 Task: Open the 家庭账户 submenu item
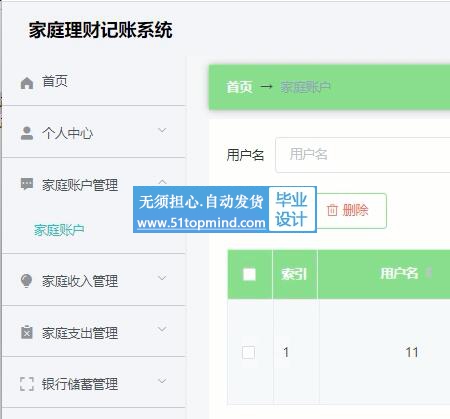point(59,230)
